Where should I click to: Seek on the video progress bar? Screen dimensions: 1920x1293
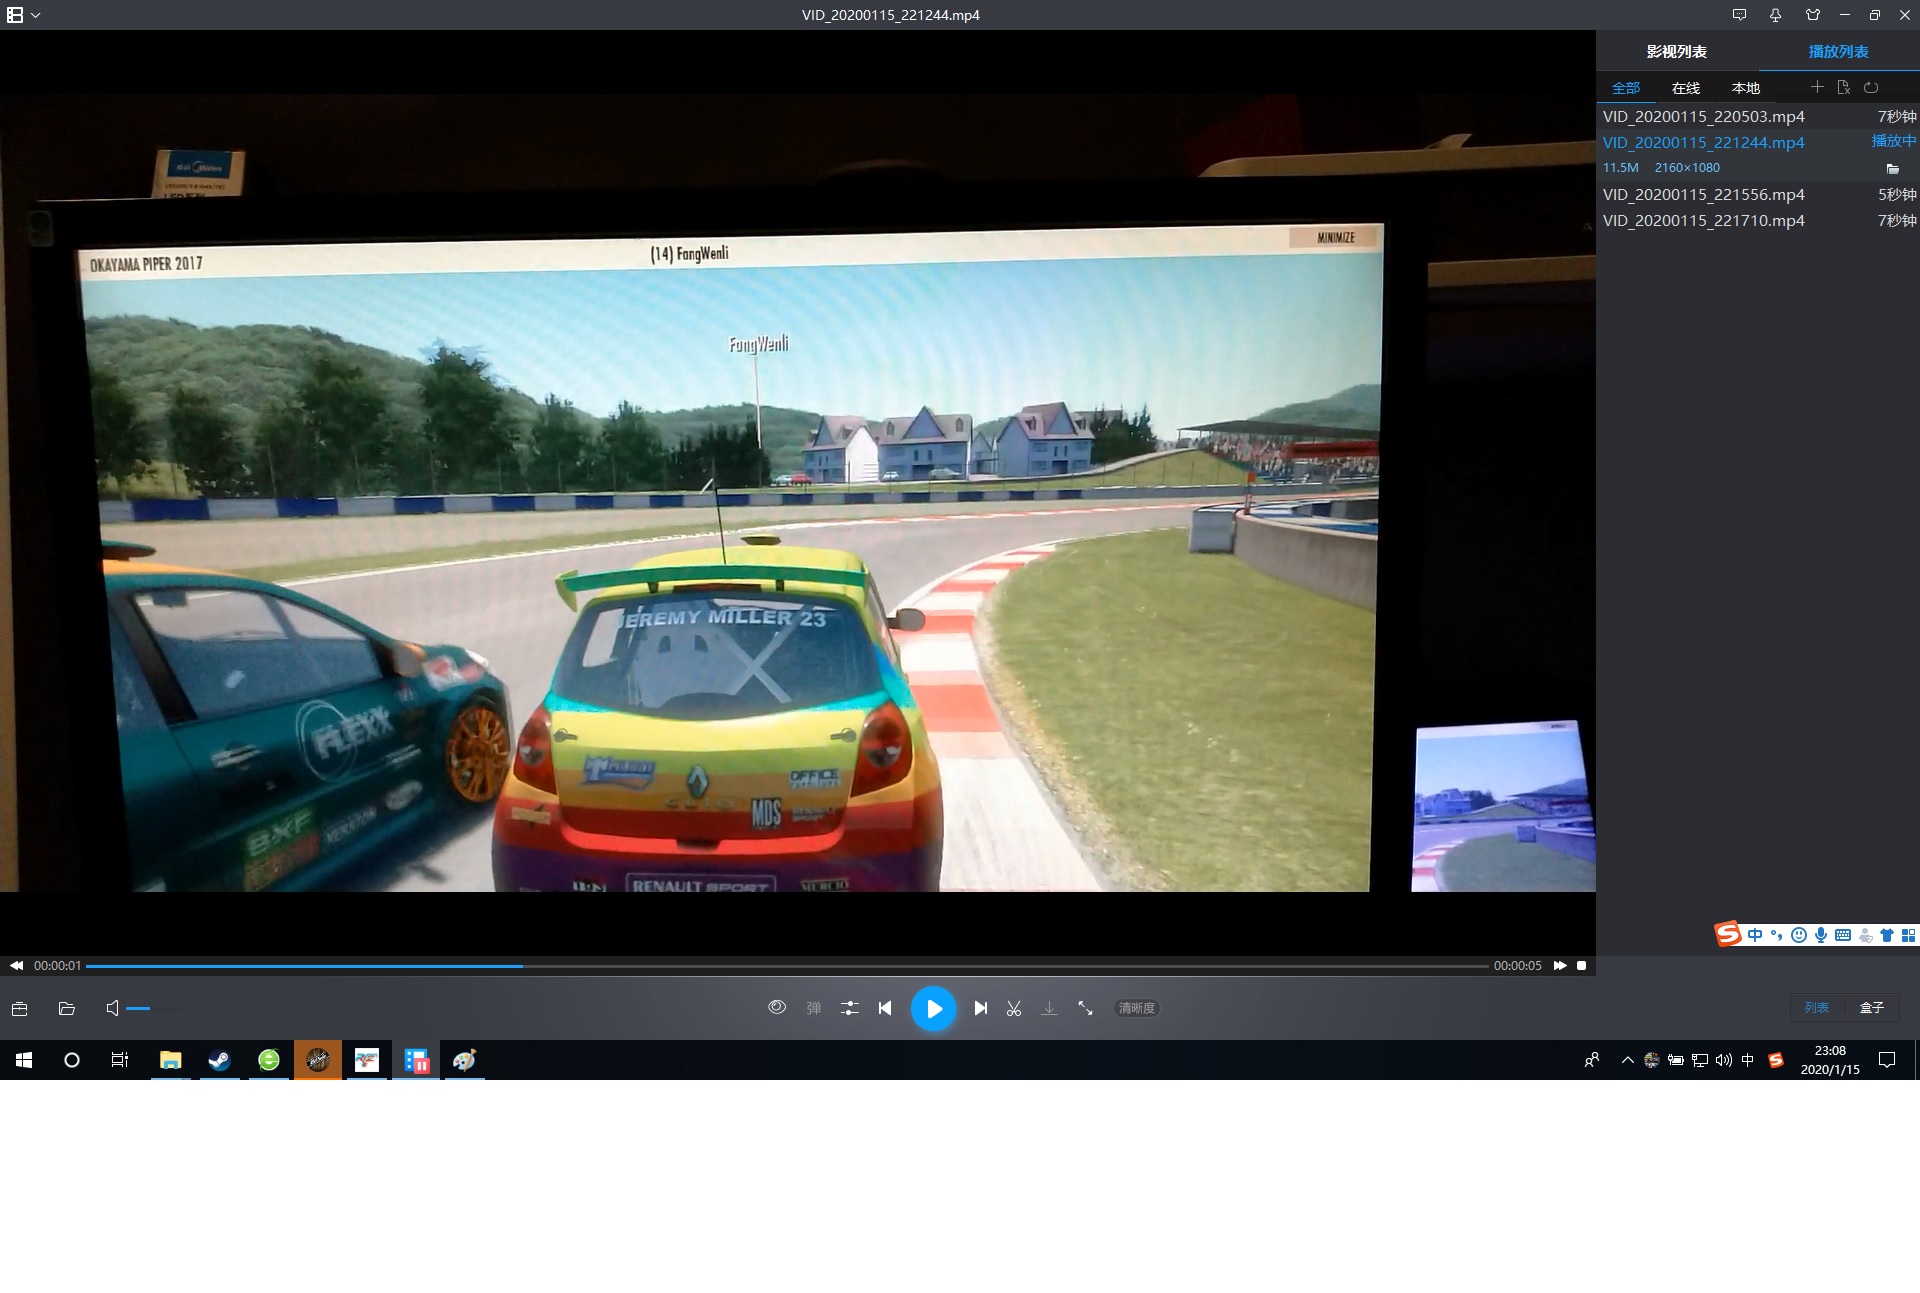787,966
